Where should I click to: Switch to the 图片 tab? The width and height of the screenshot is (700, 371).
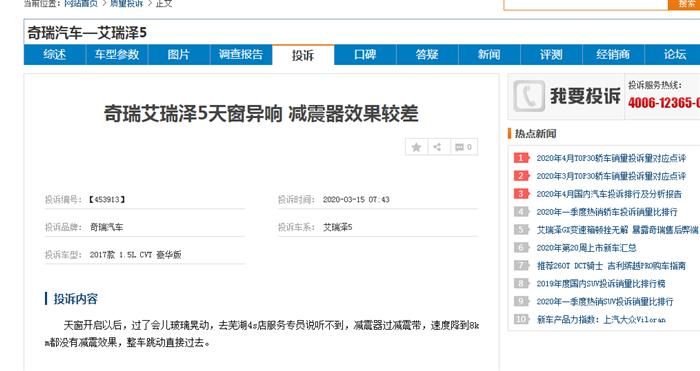179,54
